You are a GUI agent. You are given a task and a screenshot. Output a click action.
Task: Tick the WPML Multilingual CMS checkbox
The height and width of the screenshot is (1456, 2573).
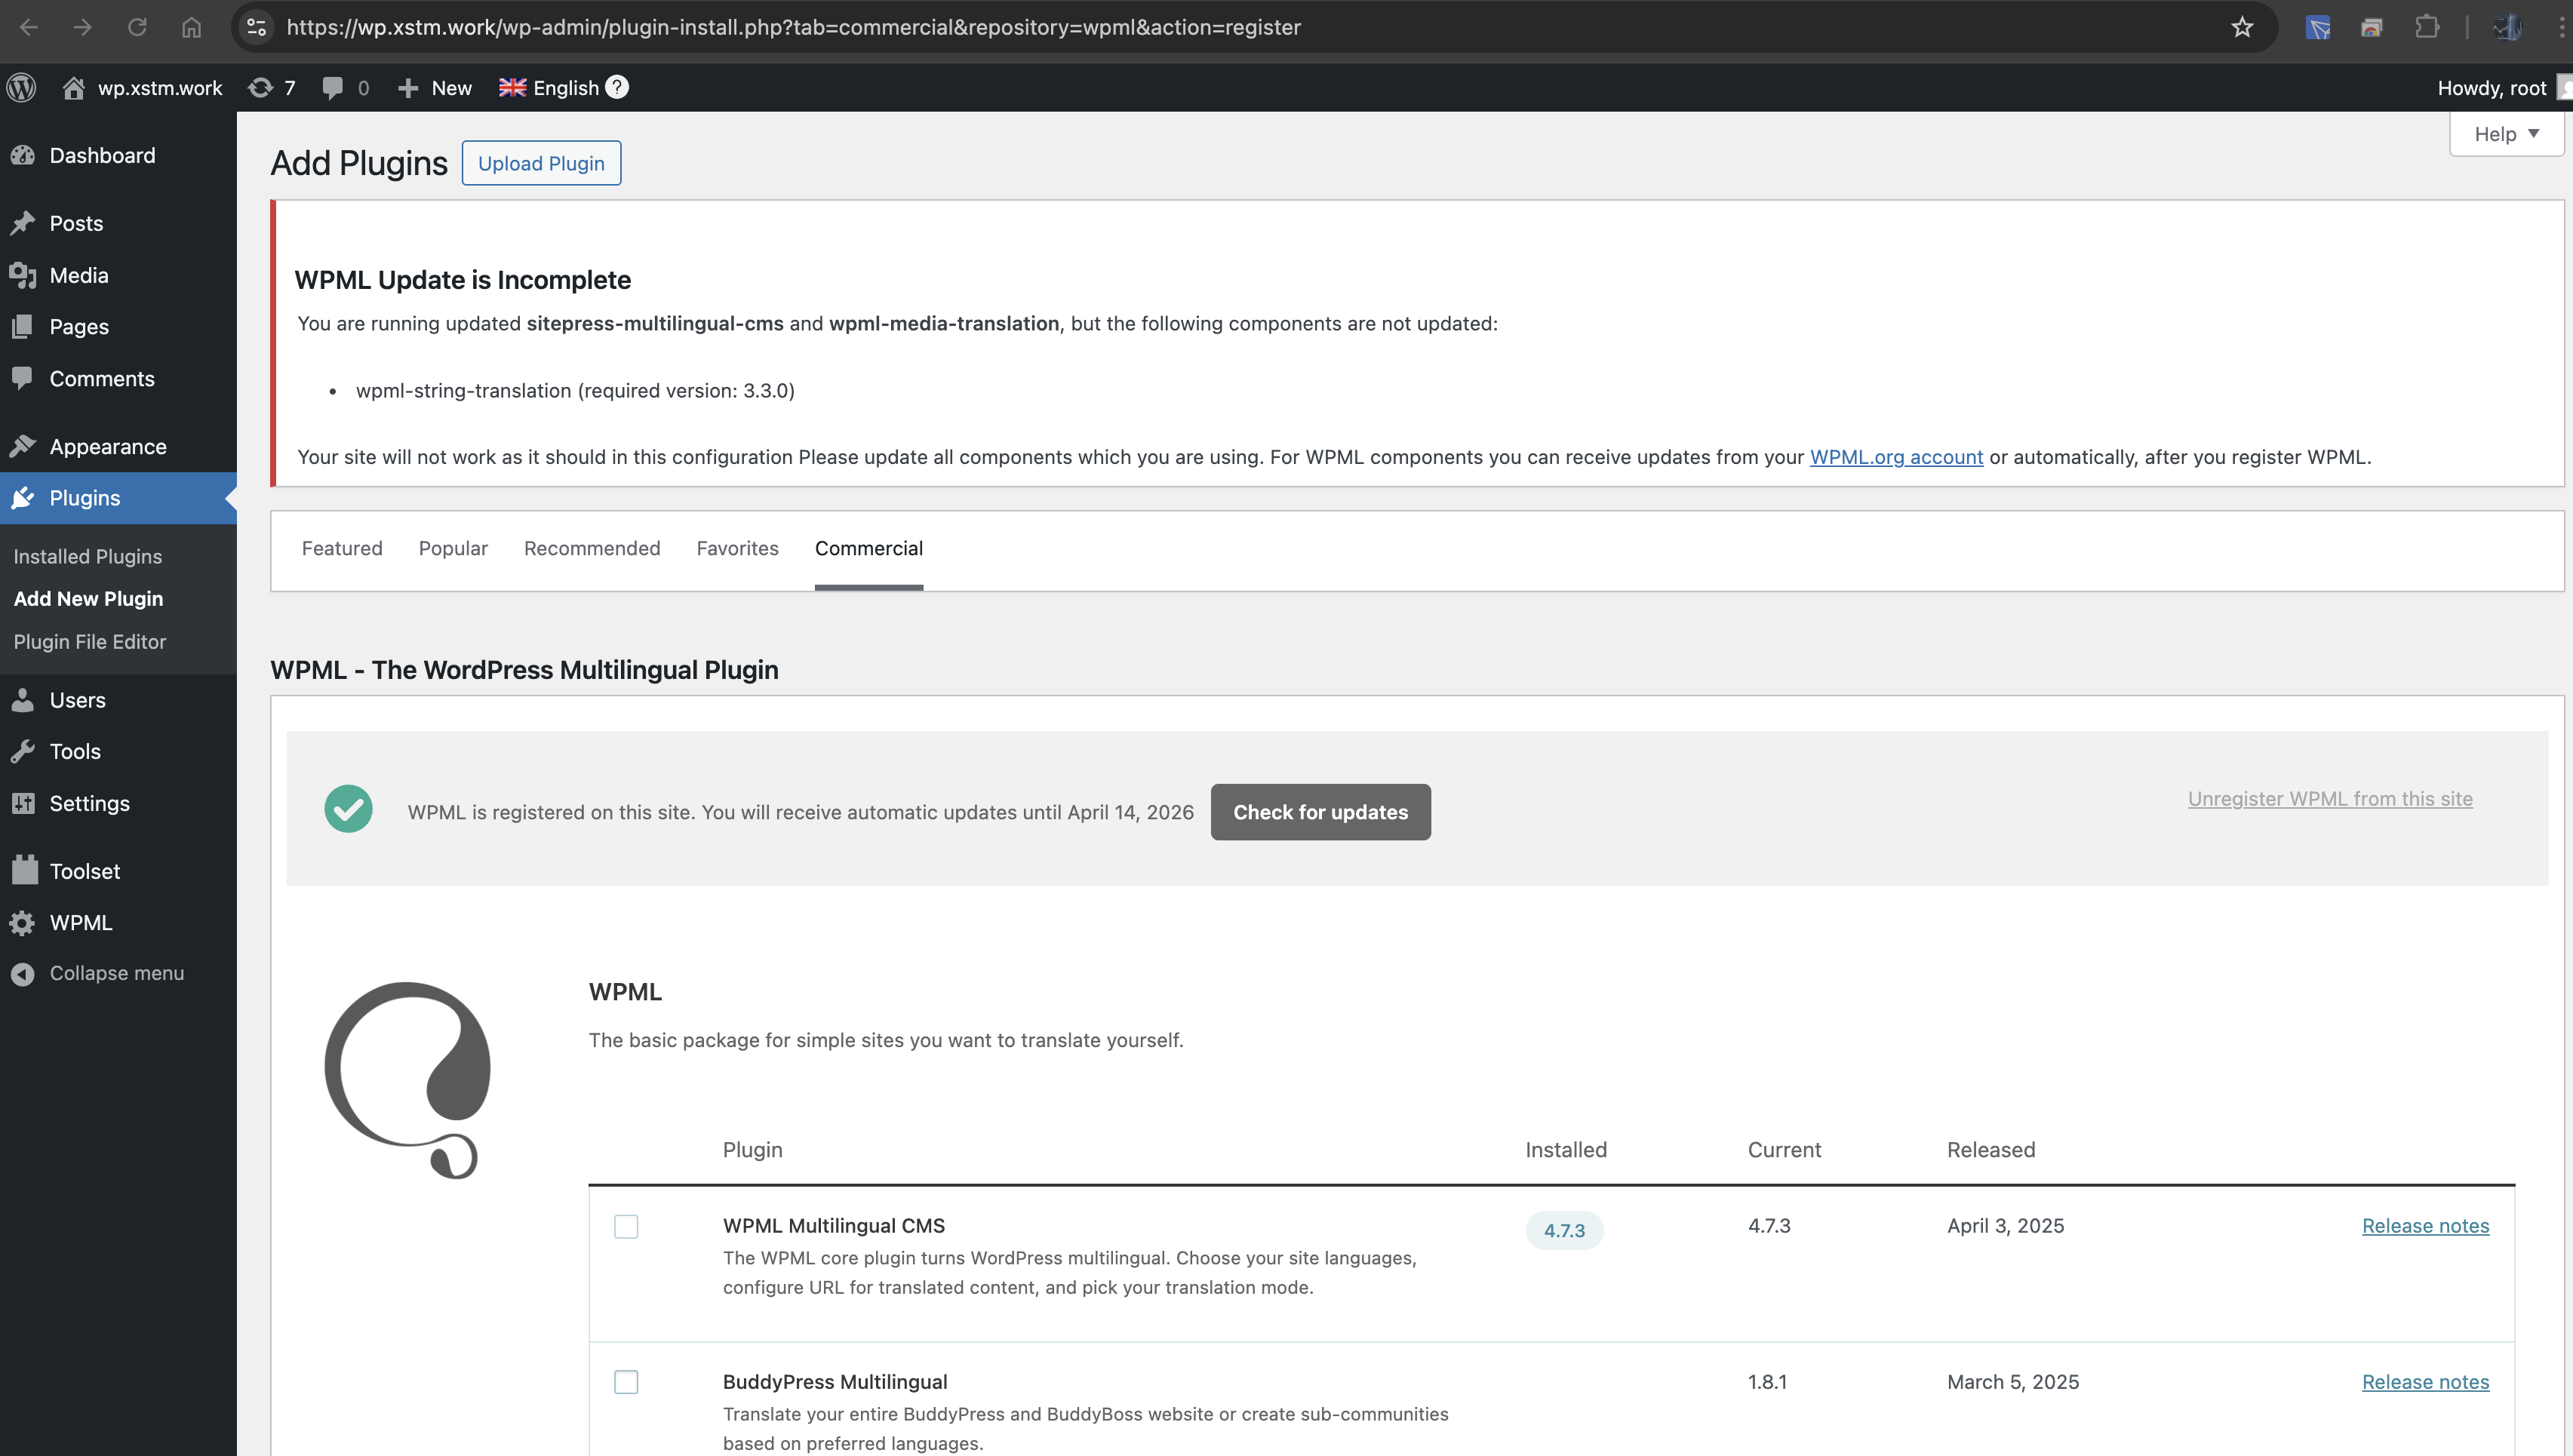626,1226
